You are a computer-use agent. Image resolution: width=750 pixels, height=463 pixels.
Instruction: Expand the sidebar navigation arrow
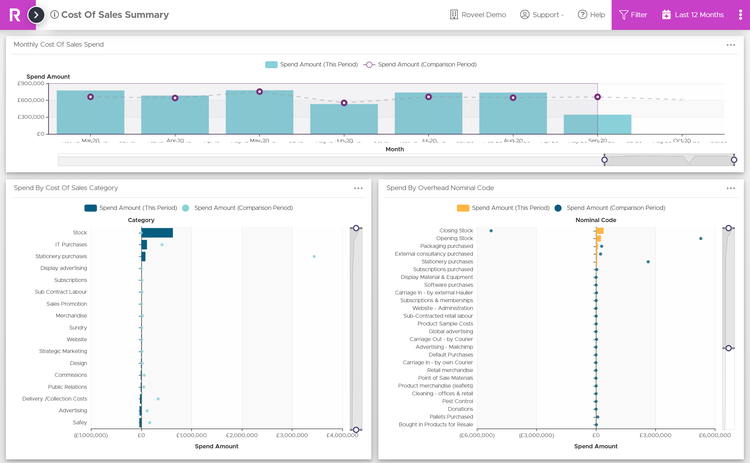point(36,15)
